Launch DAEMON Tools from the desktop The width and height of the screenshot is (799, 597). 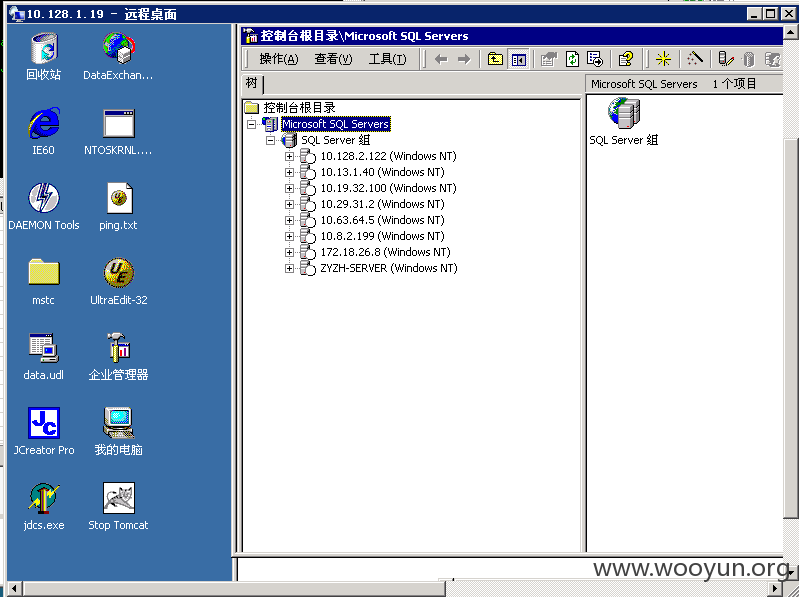tap(44, 198)
